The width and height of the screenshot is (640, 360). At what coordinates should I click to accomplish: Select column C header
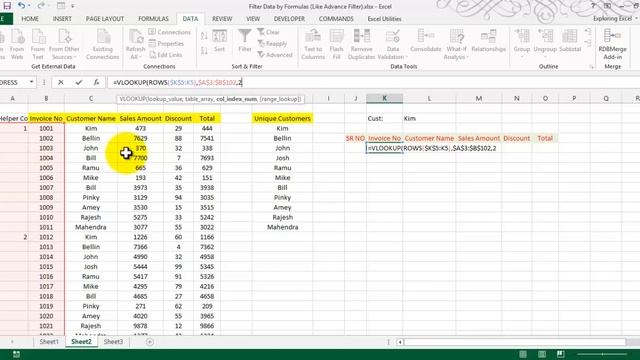coord(91,98)
